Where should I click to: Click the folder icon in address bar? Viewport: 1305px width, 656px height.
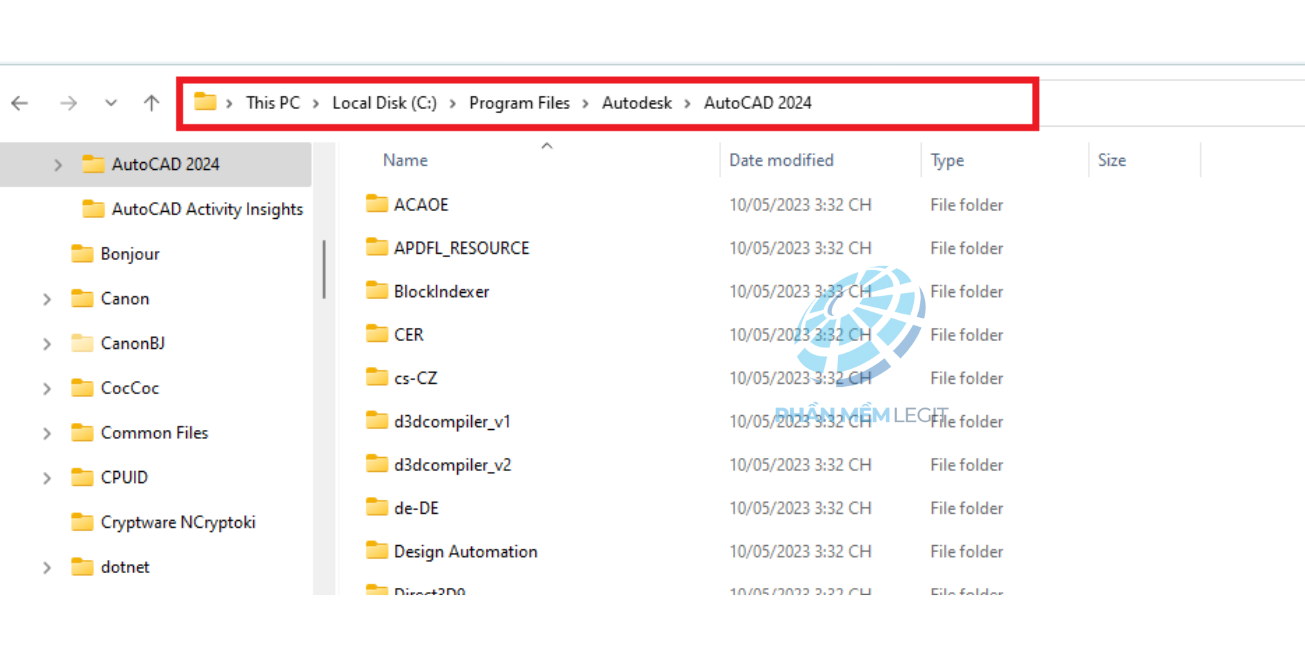[206, 102]
